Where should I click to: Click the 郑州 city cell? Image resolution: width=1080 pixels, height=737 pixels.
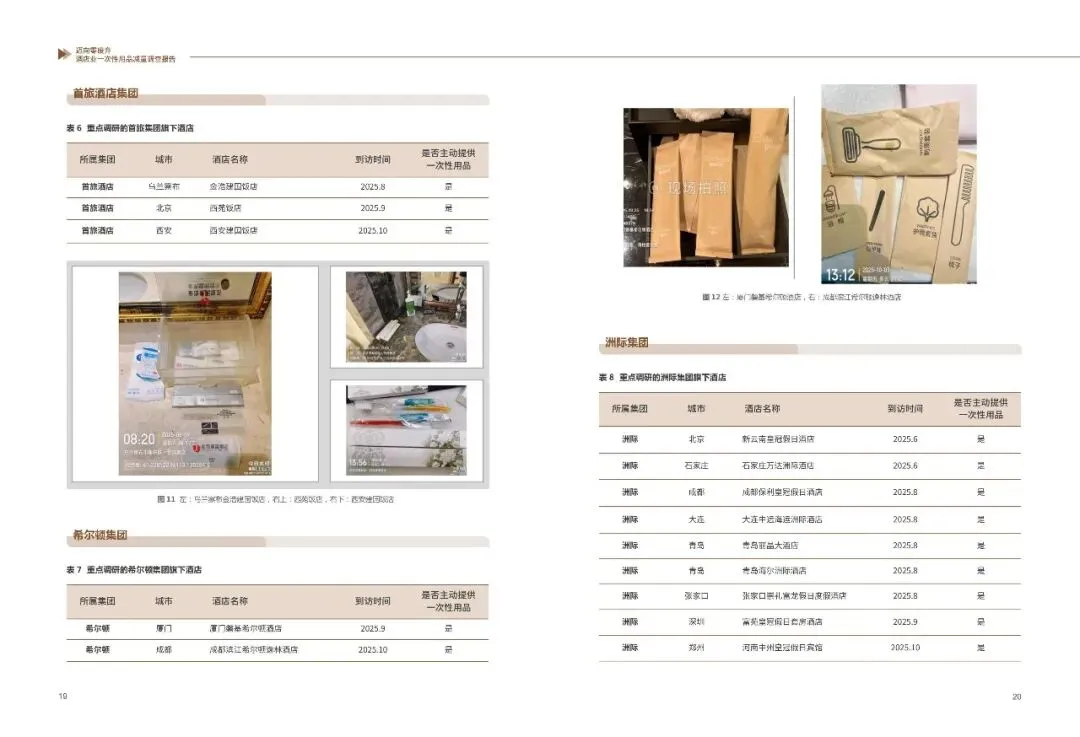tap(696, 647)
